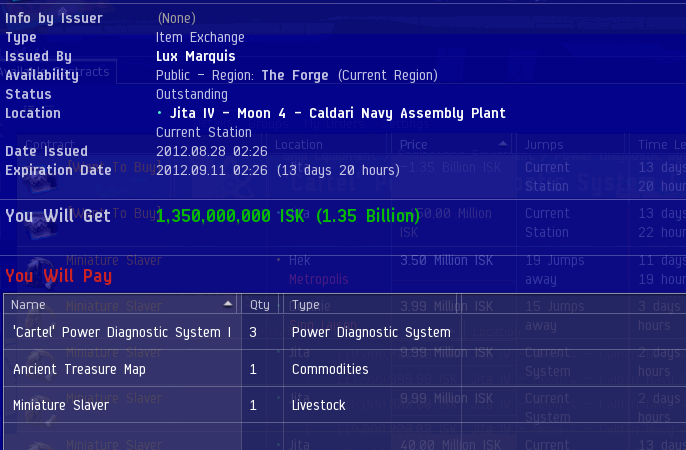The image size is (686, 450).
Task: Open Jita IV Moon 4 Caldari Navy Assembly Plant link
Action: (x=337, y=113)
